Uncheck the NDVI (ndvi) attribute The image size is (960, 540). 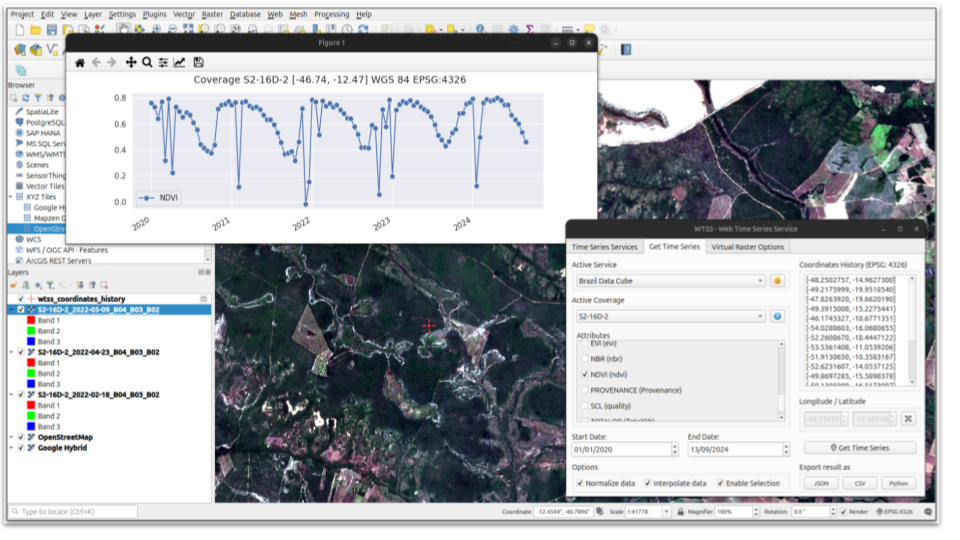pos(585,374)
